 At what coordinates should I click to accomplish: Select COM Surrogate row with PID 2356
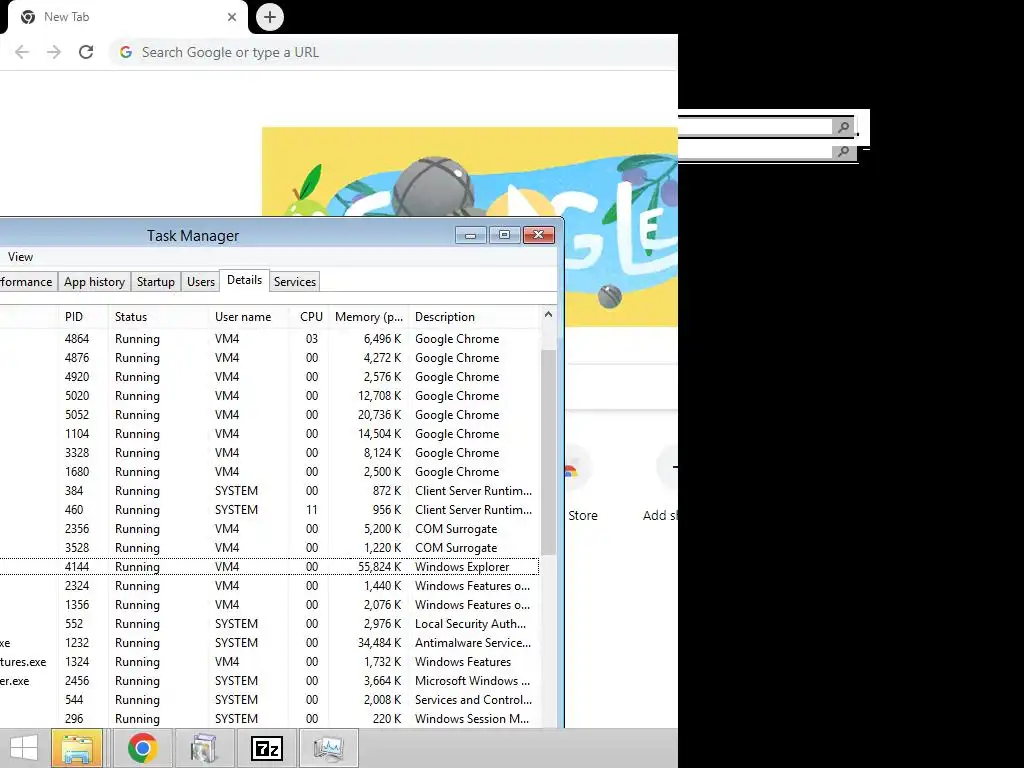270,528
